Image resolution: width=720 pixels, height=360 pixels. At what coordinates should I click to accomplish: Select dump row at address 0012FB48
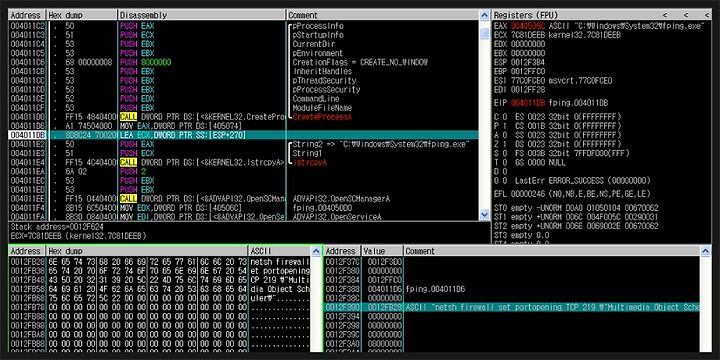point(160,280)
